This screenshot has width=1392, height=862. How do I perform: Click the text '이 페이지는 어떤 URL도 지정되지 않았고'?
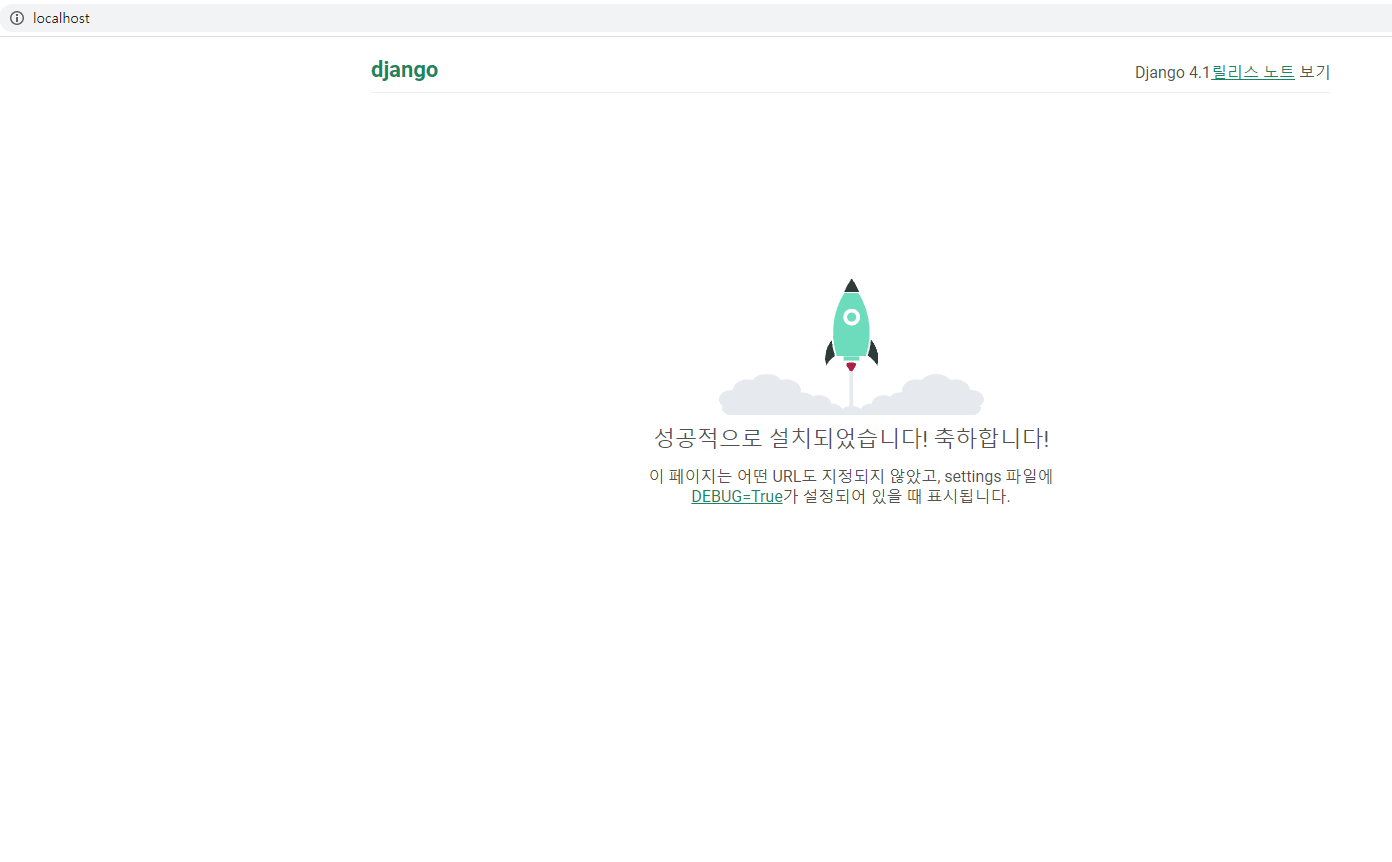coord(795,476)
